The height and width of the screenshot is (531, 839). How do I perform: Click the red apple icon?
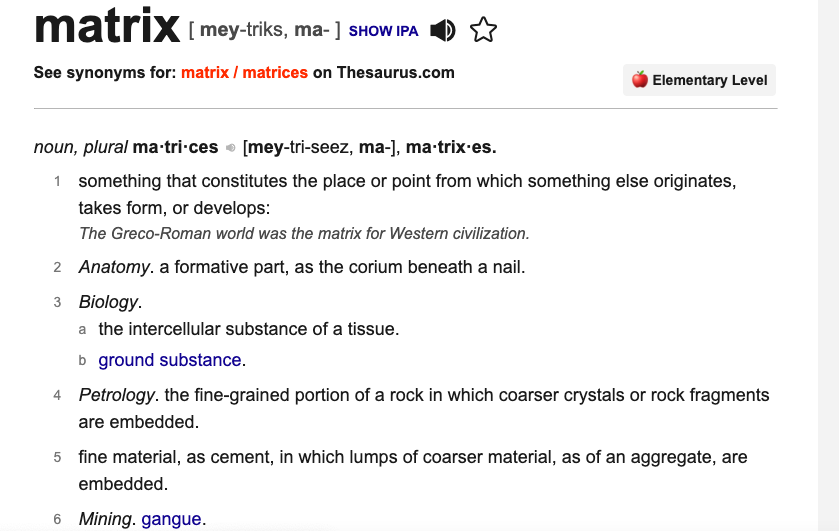(x=639, y=80)
